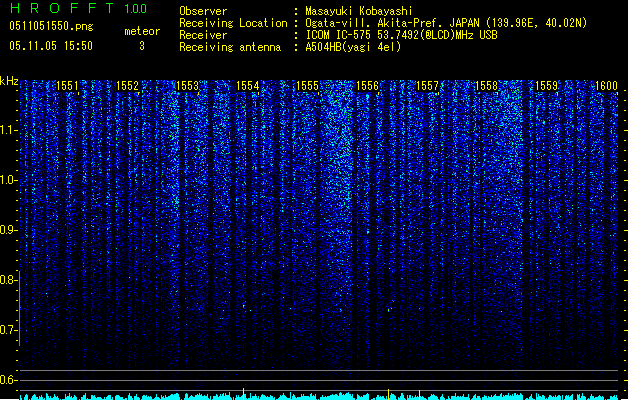Click the 1554 time axis label
This screenshot has width=629, height=400.
click(x=248, y=86)
